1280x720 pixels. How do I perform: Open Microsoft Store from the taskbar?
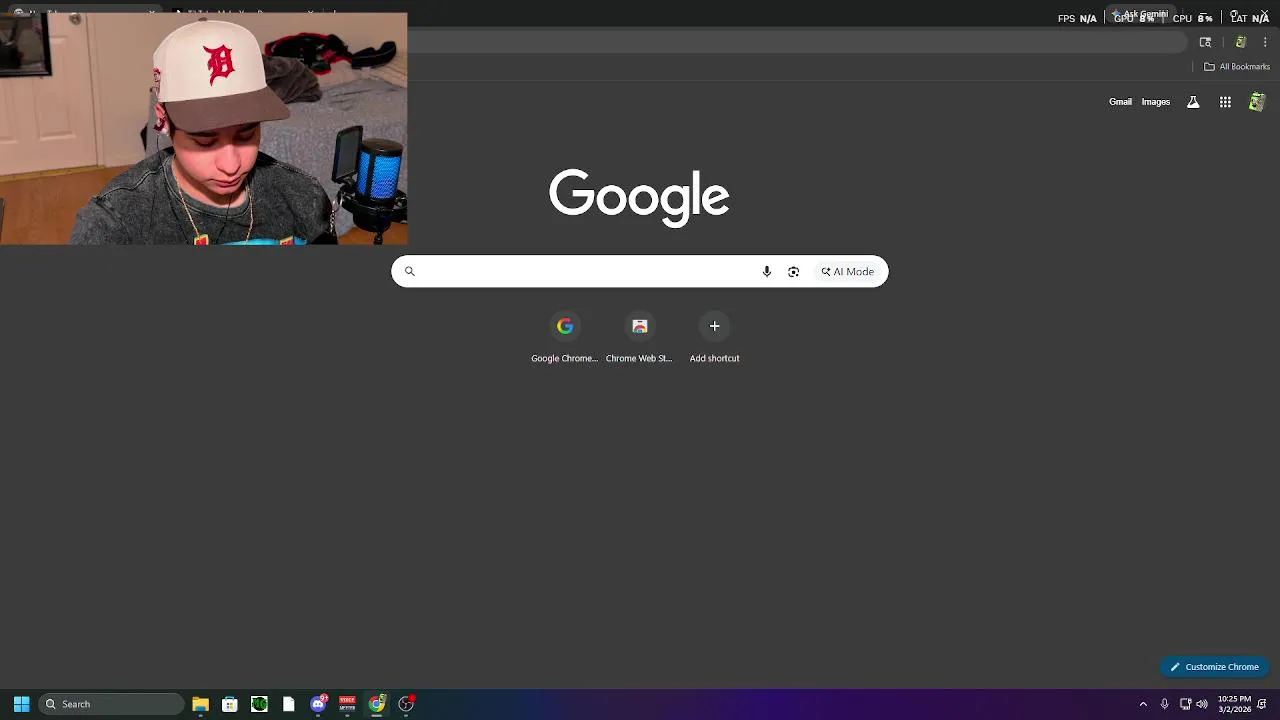(x=229, y=704)
